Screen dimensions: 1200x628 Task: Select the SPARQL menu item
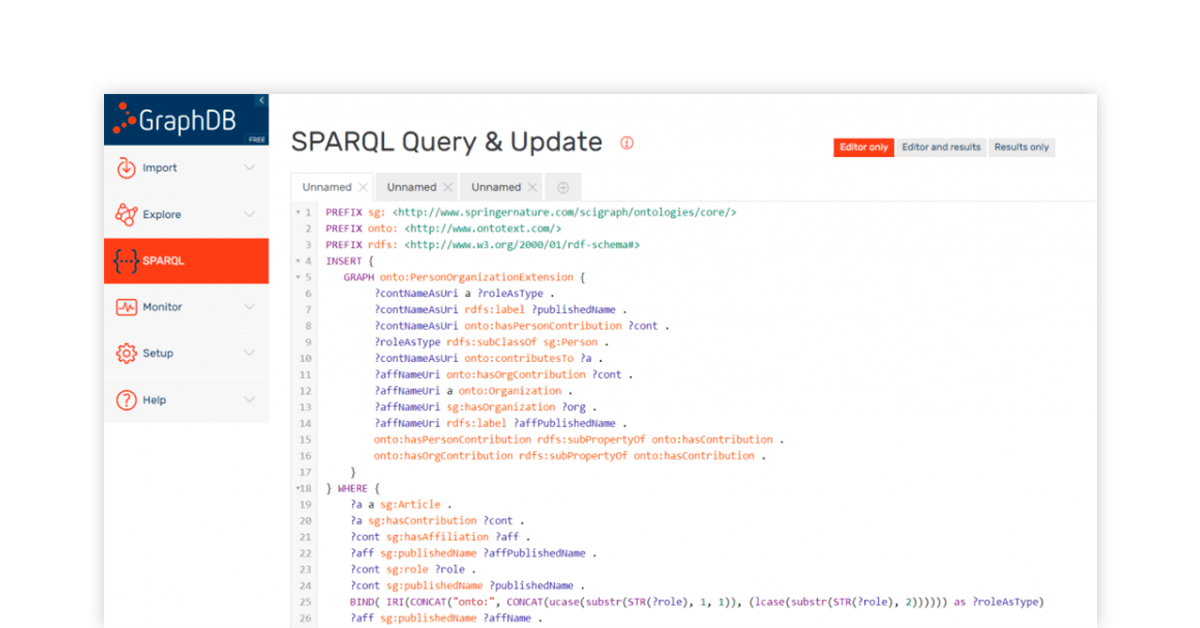point(186,261)
